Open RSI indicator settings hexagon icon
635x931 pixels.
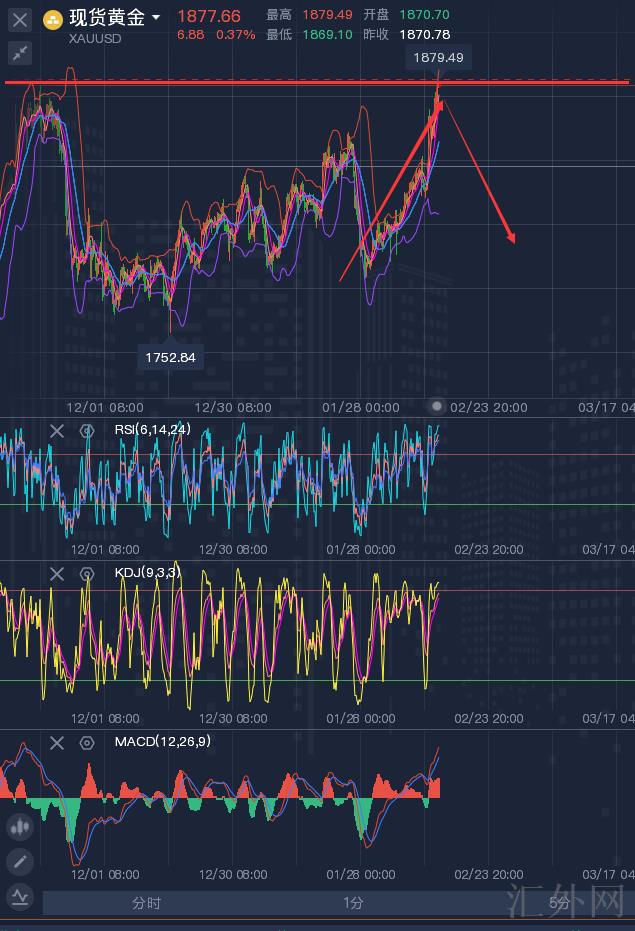(x=87, y=430)
